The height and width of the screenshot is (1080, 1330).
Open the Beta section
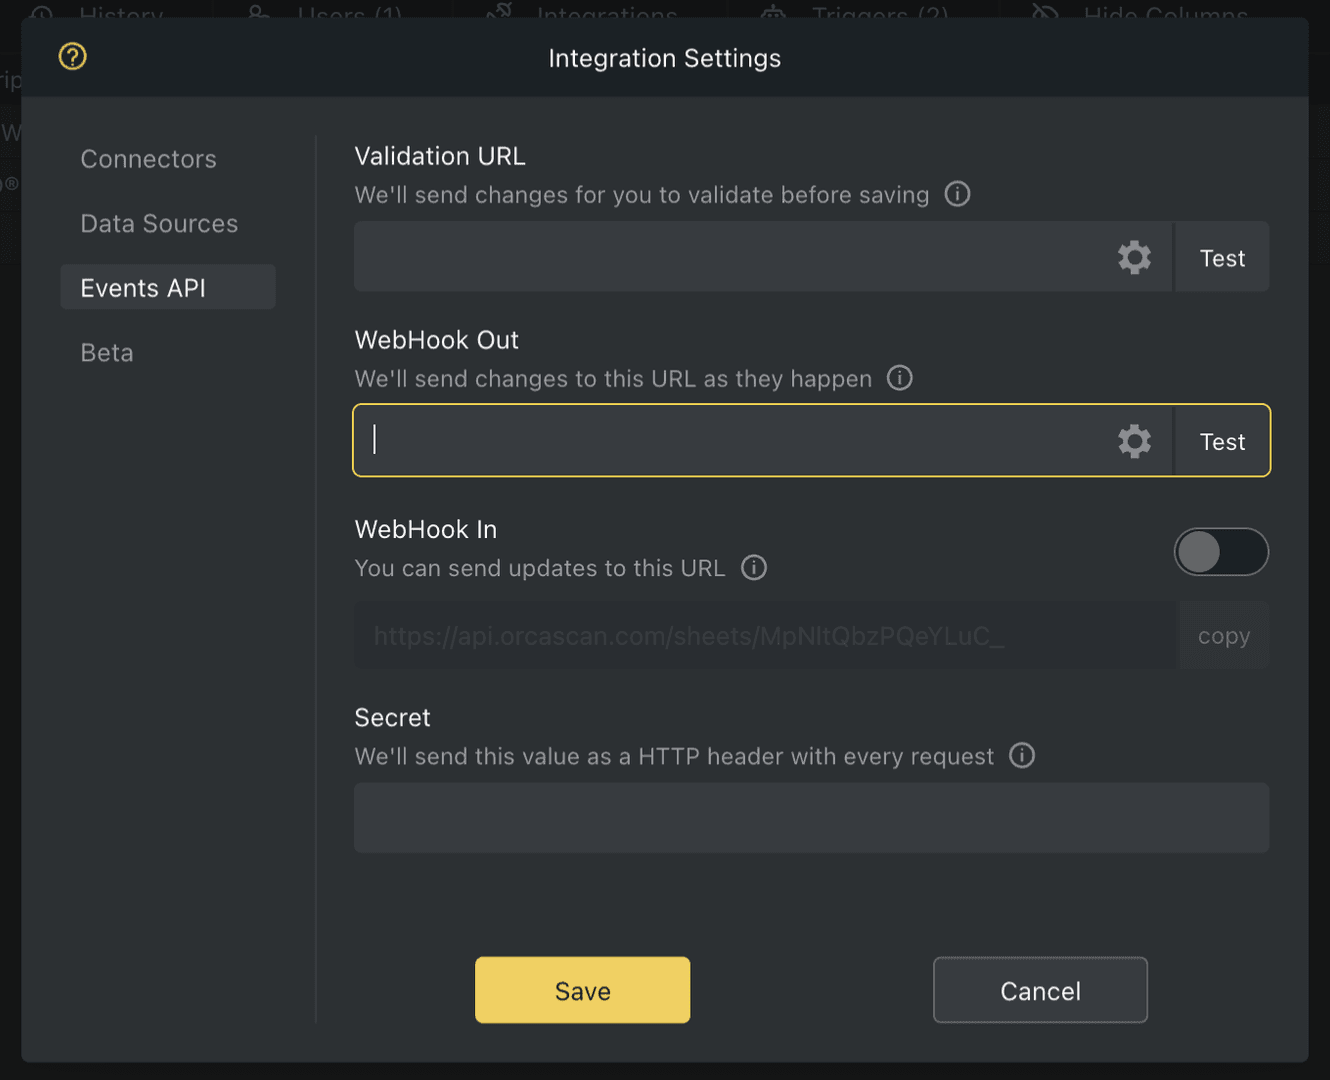[106, 352]
